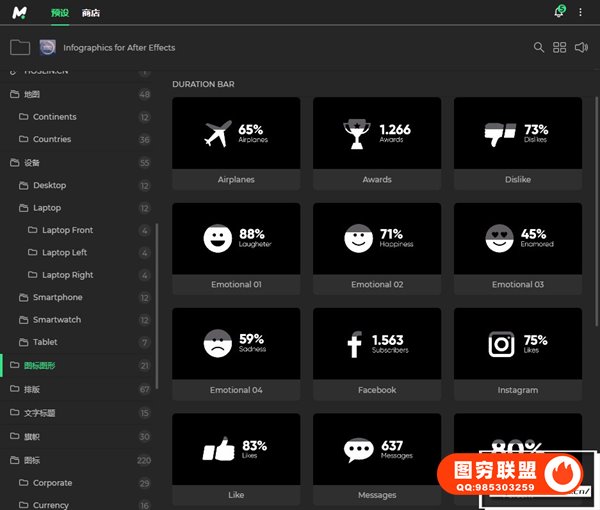Image resolution: width=600 pixels, height=510 pixels.
Task: Select the Smartwatch folder
Action: tap(56, 320)
